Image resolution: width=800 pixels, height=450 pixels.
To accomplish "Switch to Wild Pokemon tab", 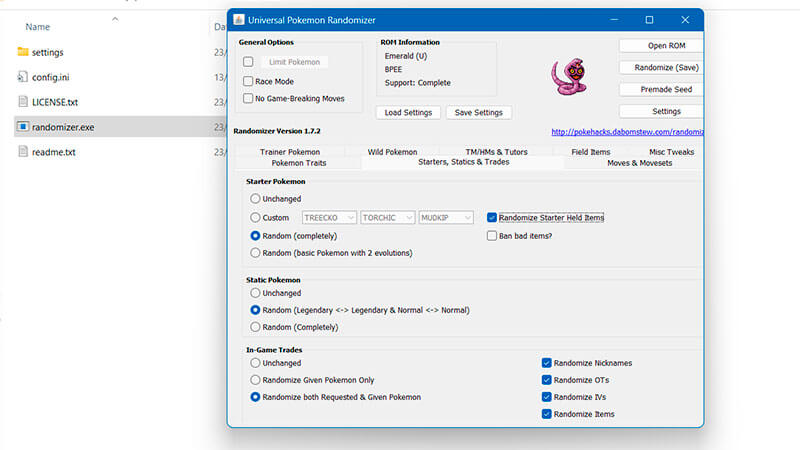I will (392, 152).
